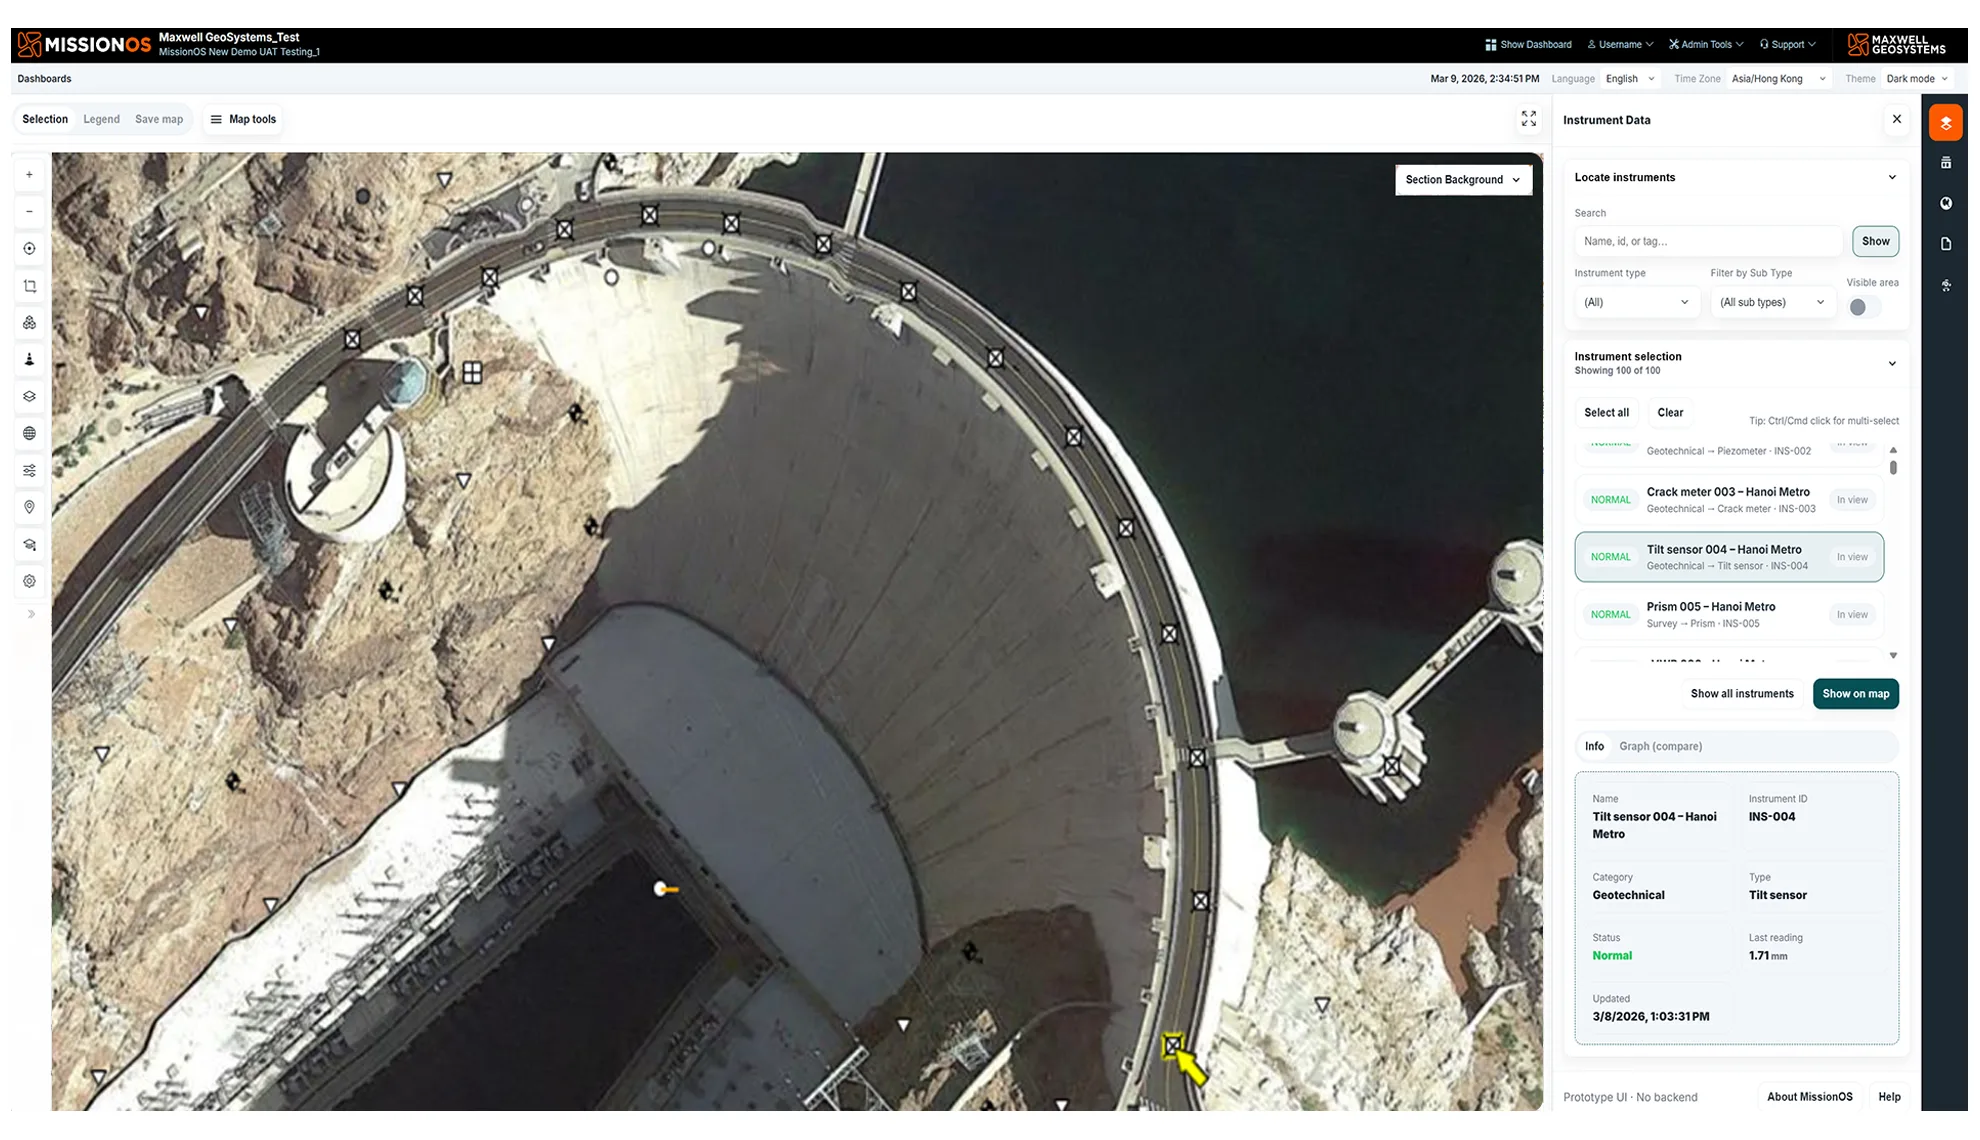This screenshot has height=1140, width=1980.
Task: Open the document icon in right sidebar
Action: click(1946, 244)
